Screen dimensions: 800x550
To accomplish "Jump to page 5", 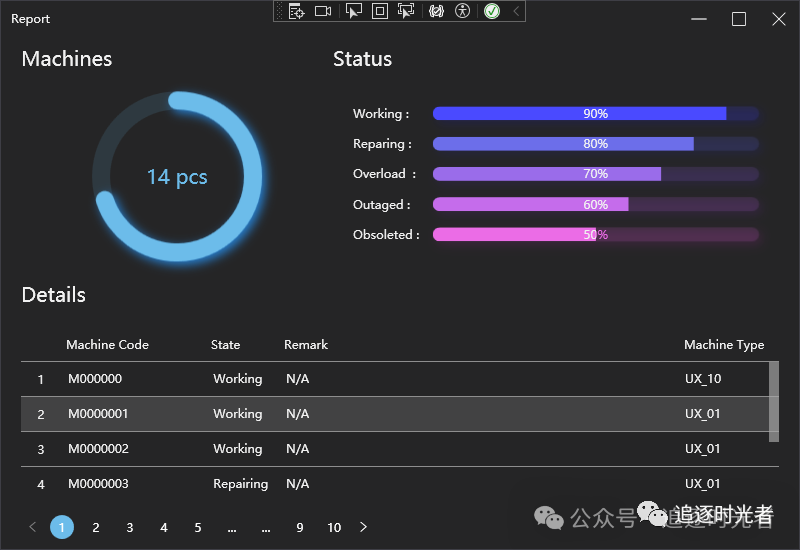I will pos(198,527).
